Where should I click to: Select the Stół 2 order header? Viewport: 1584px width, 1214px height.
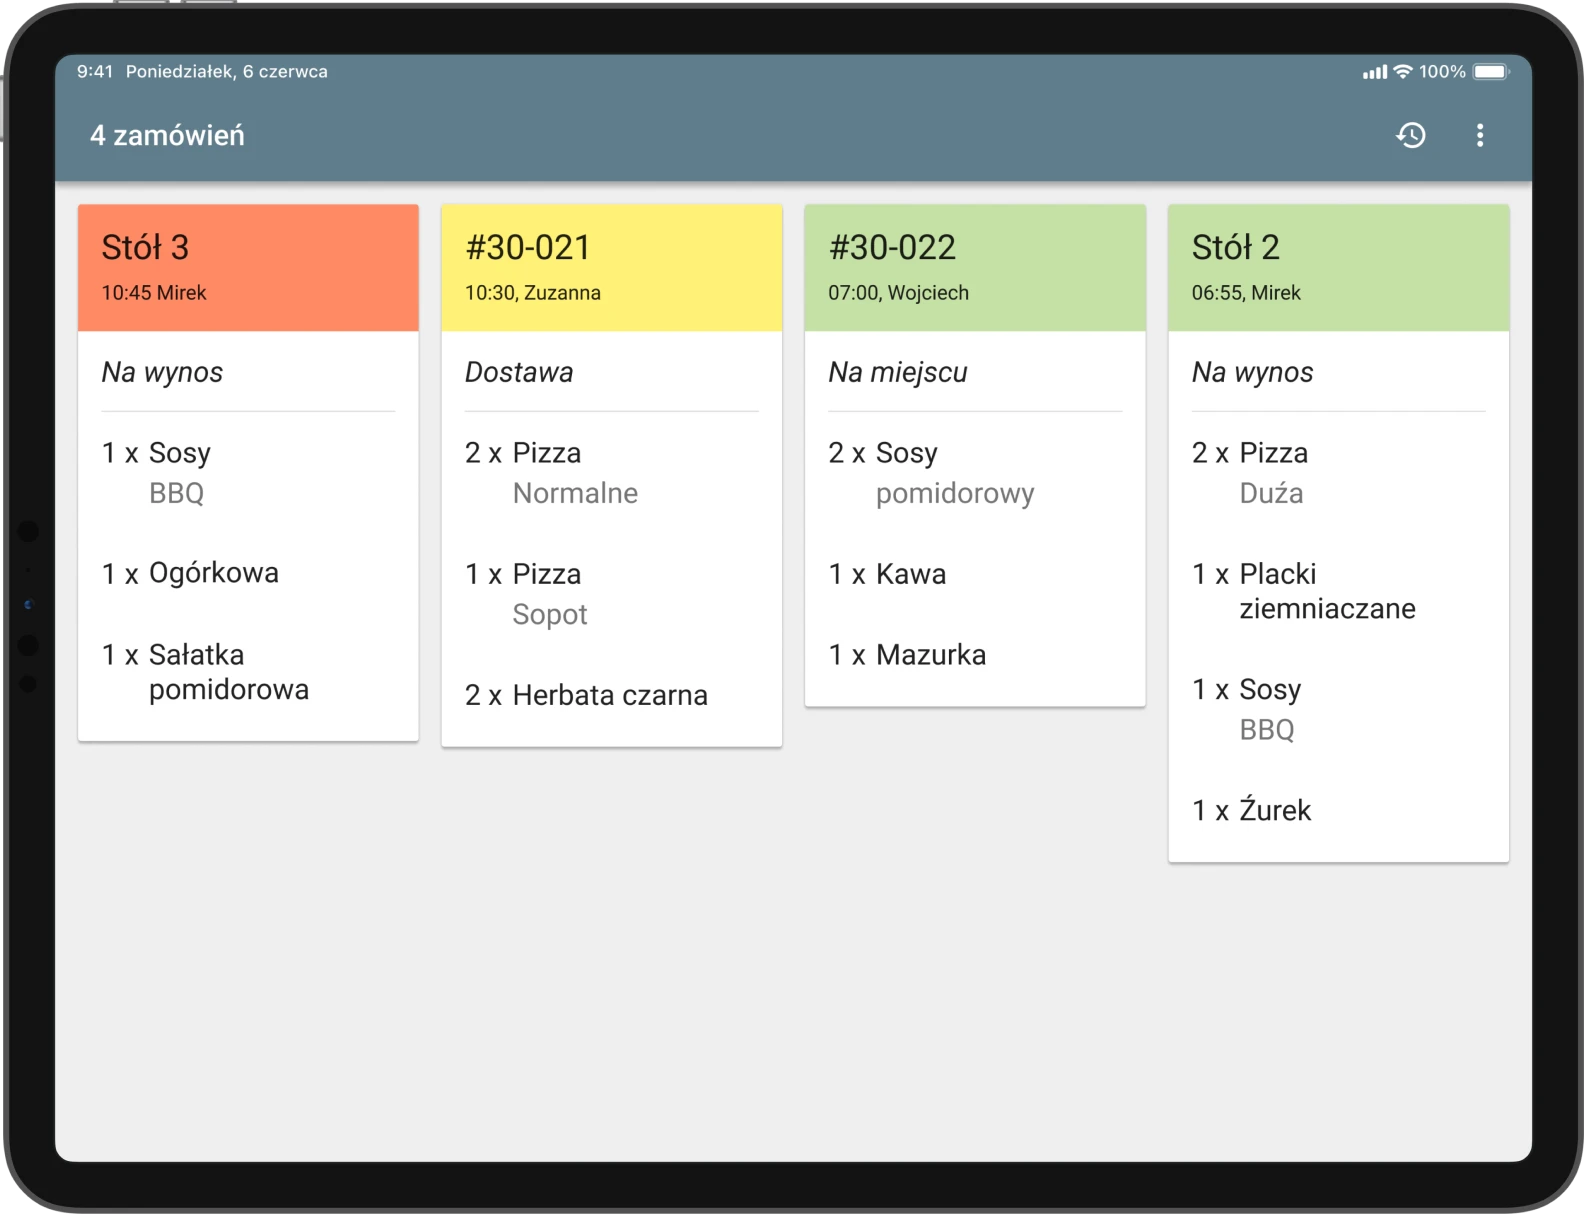(x=1338, y=268)
